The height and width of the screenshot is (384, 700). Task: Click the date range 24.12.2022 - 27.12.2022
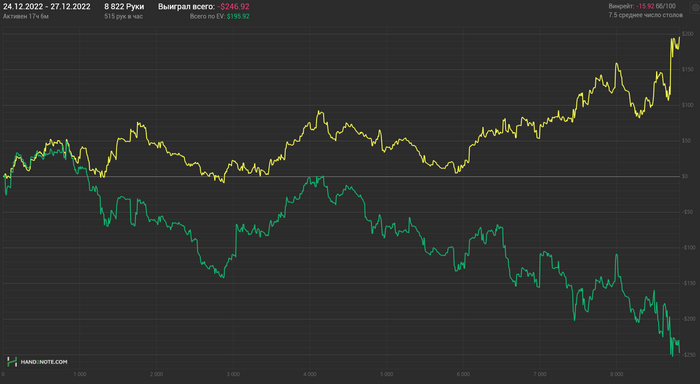point(46,7)
